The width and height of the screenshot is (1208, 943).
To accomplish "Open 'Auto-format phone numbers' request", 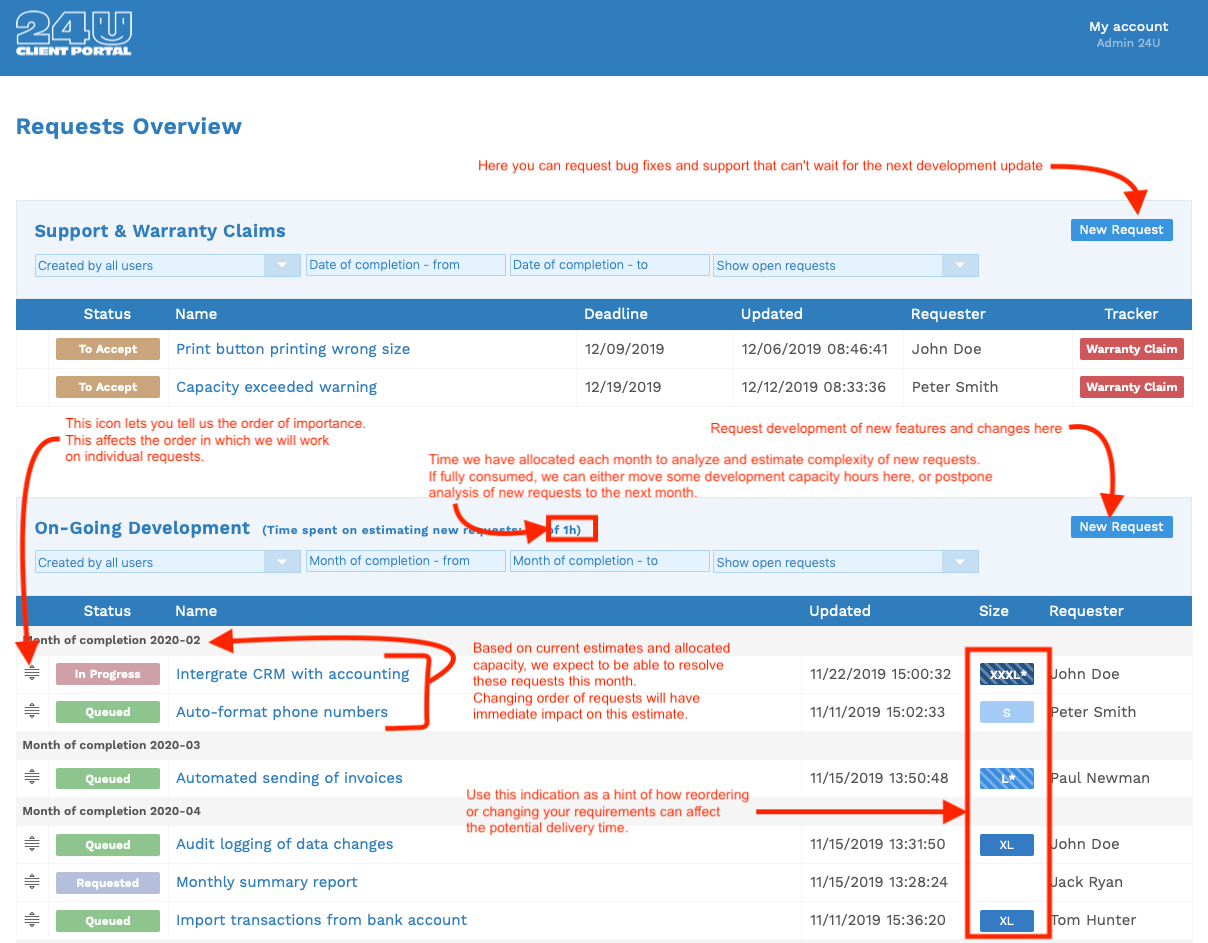I will [282, 712].
